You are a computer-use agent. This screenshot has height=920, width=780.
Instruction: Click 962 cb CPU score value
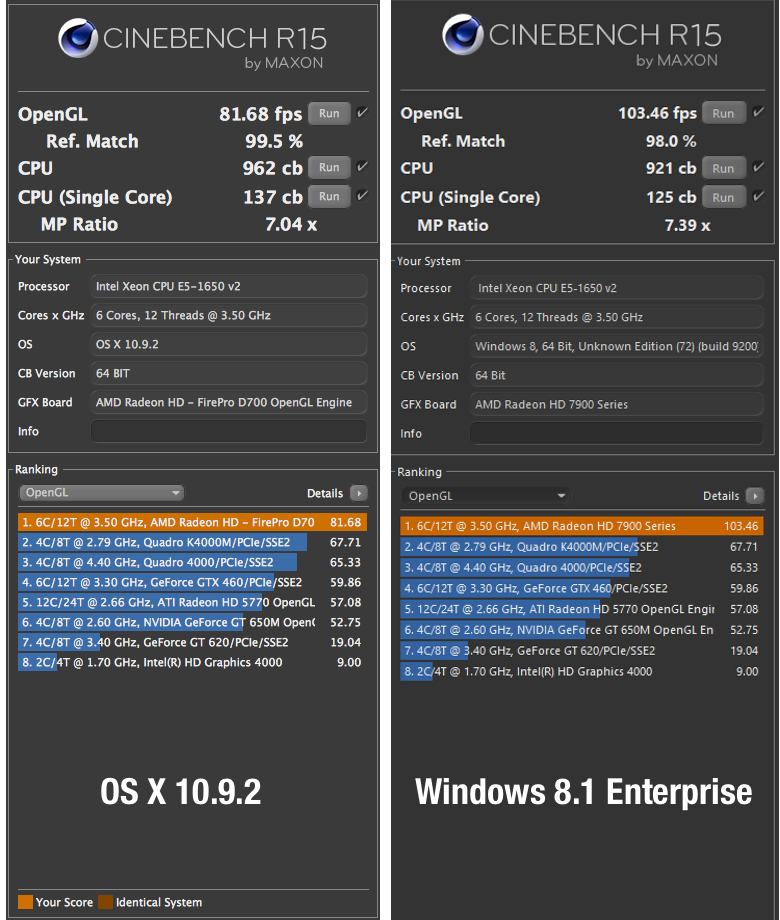pos(272,168)
